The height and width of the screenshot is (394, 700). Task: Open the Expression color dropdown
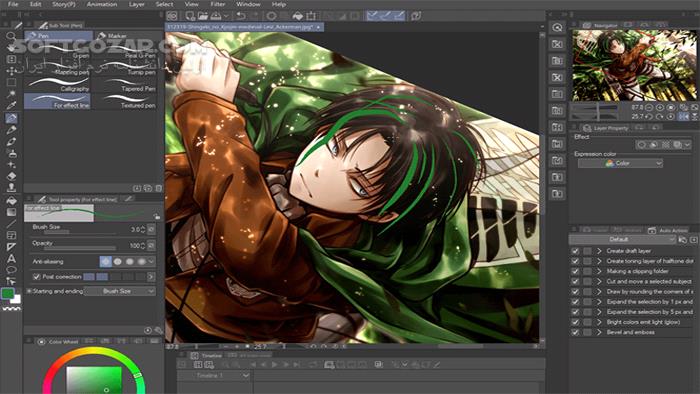pyautogui.click(x=620, y=163)
